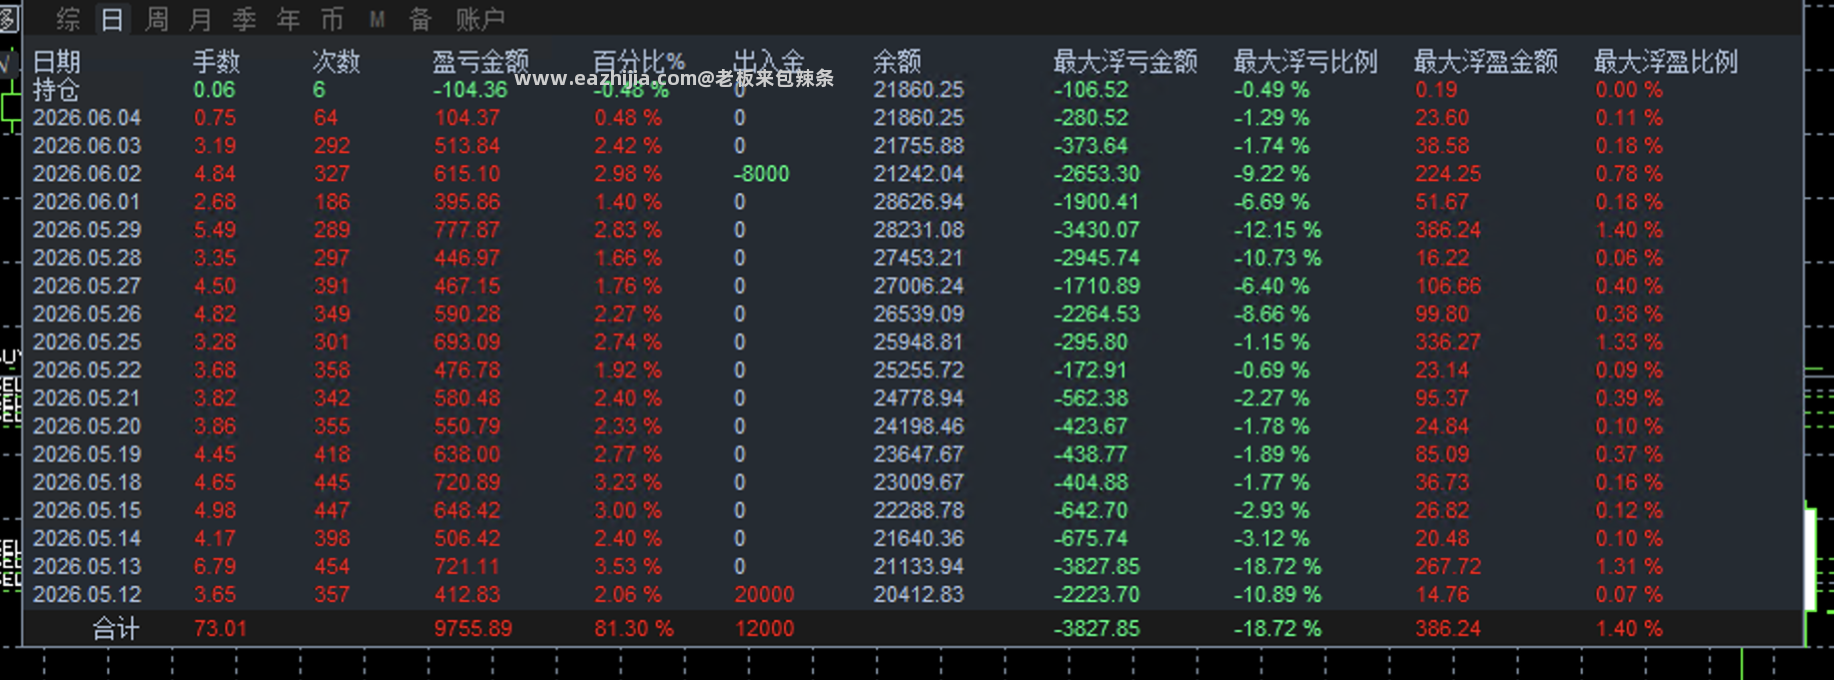Click total profit 9755.89
The width and height of the screenshot is (1834, 680).
[x=473, y=629]
